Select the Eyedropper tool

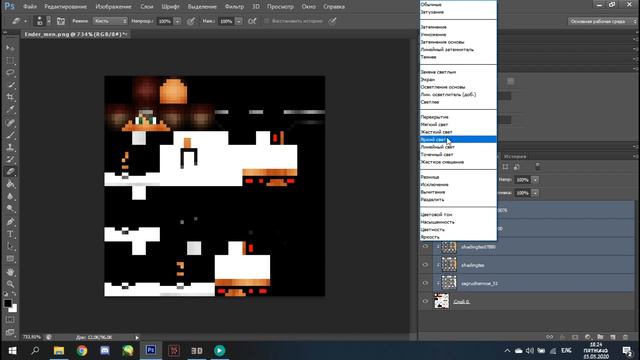tap(10, 109)
